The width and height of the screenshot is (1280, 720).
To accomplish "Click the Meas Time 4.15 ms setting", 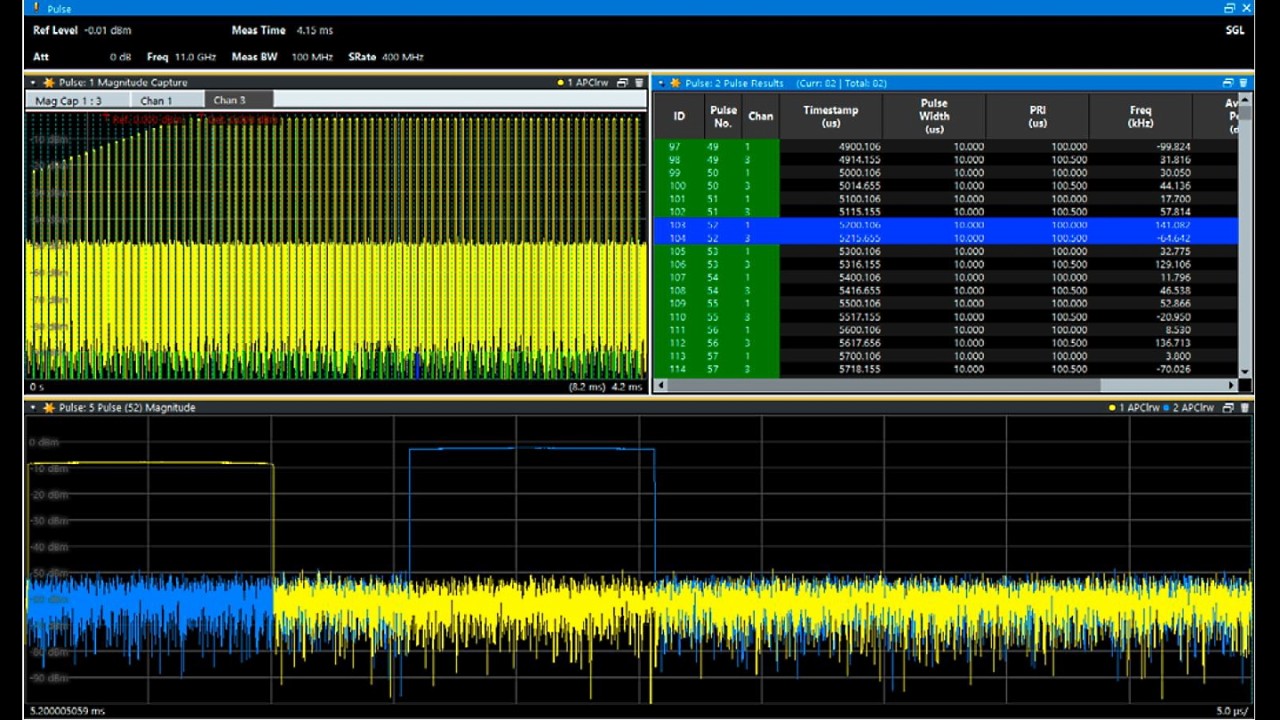I will [282, 31].
